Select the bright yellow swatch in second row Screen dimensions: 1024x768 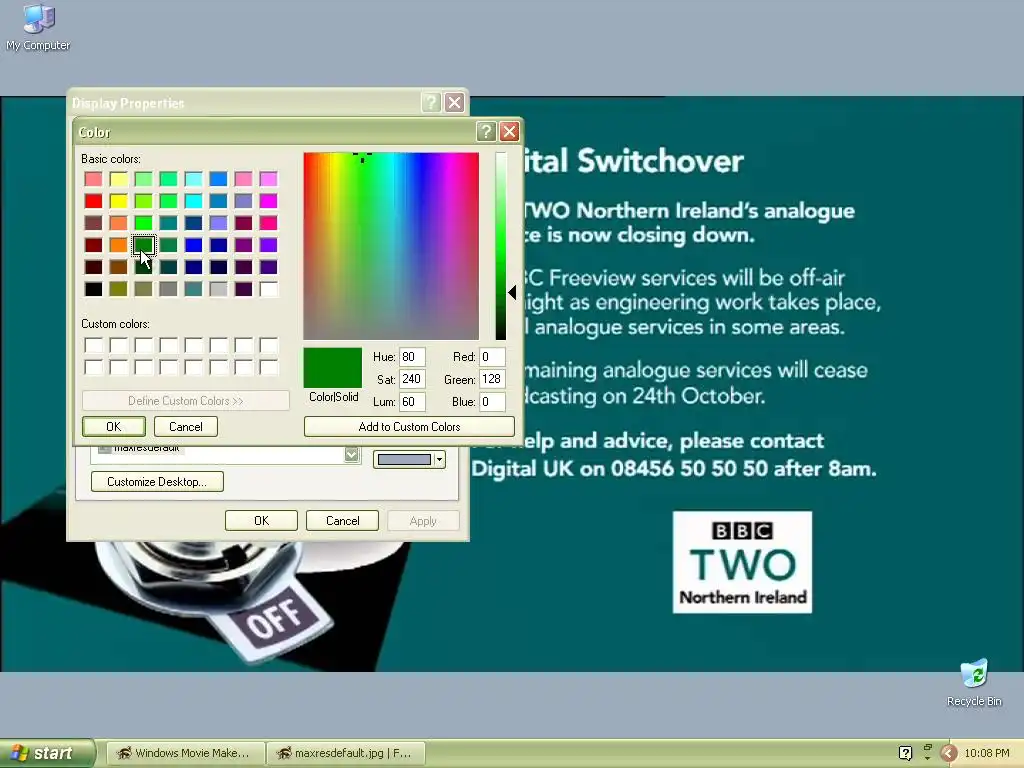coord(118,200)
